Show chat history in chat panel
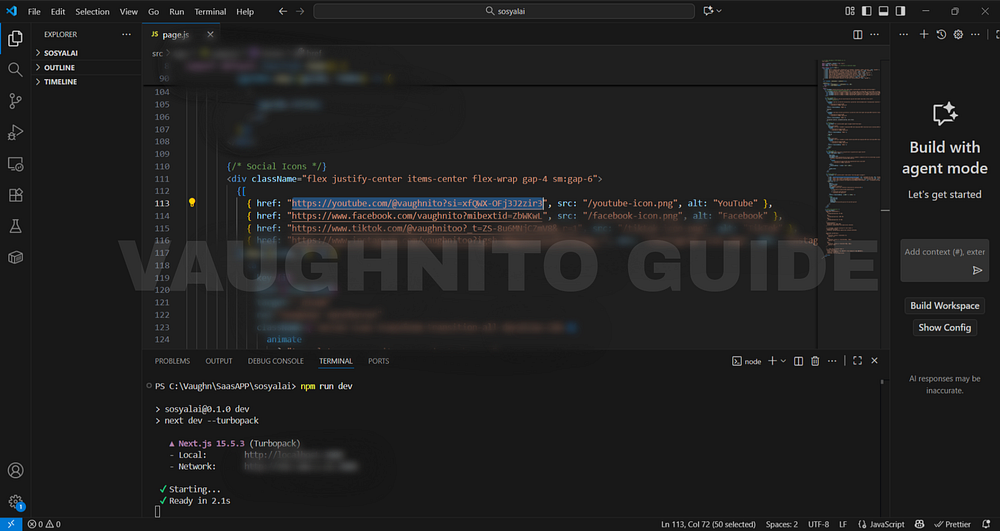The image size is (1000, 531). [941, 34]
